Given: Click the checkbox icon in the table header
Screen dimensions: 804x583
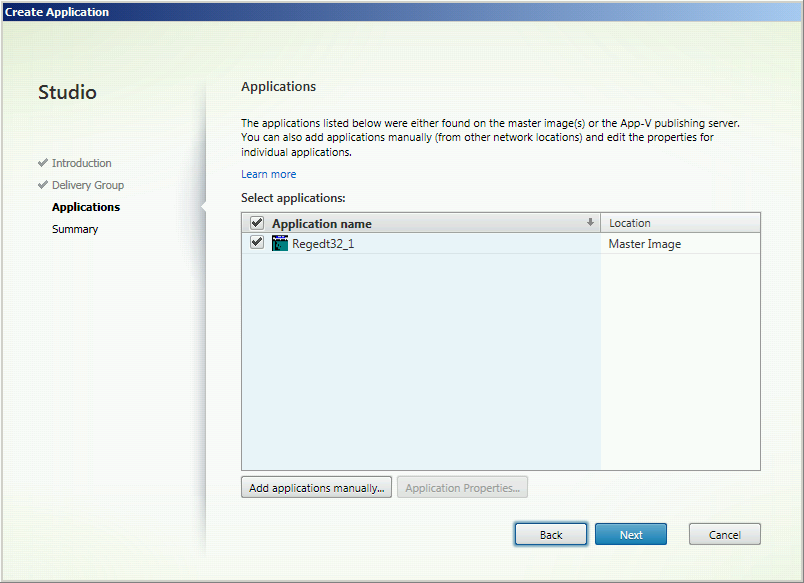Looking at the screenshot, I should point(256,222).
